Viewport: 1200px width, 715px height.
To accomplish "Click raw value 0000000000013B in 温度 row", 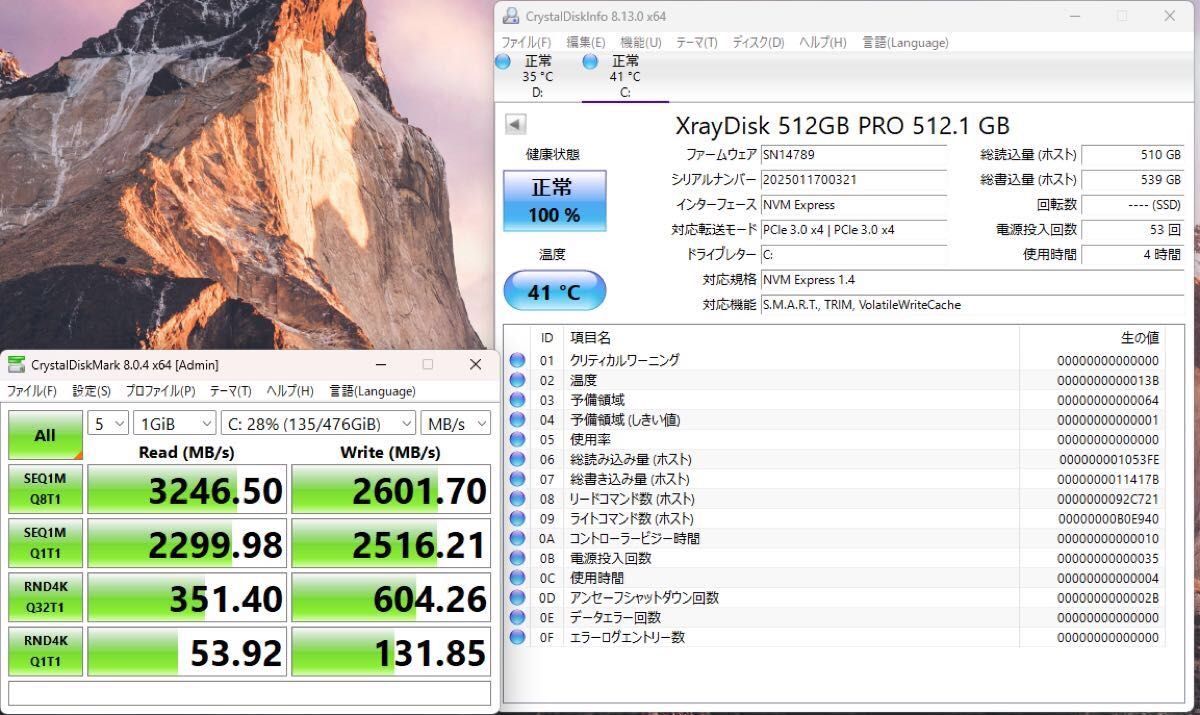I will (1108, 381).
